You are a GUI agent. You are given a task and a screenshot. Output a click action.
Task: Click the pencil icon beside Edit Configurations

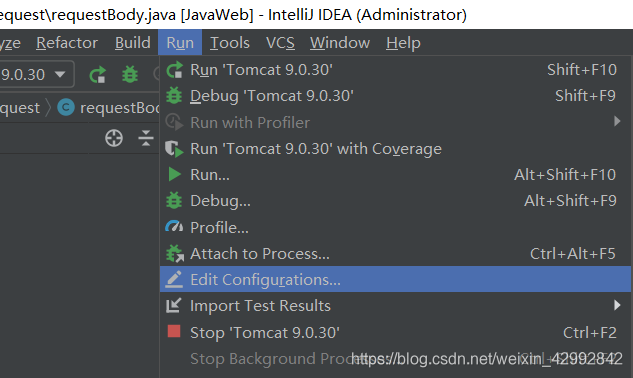tap(174, 279)
